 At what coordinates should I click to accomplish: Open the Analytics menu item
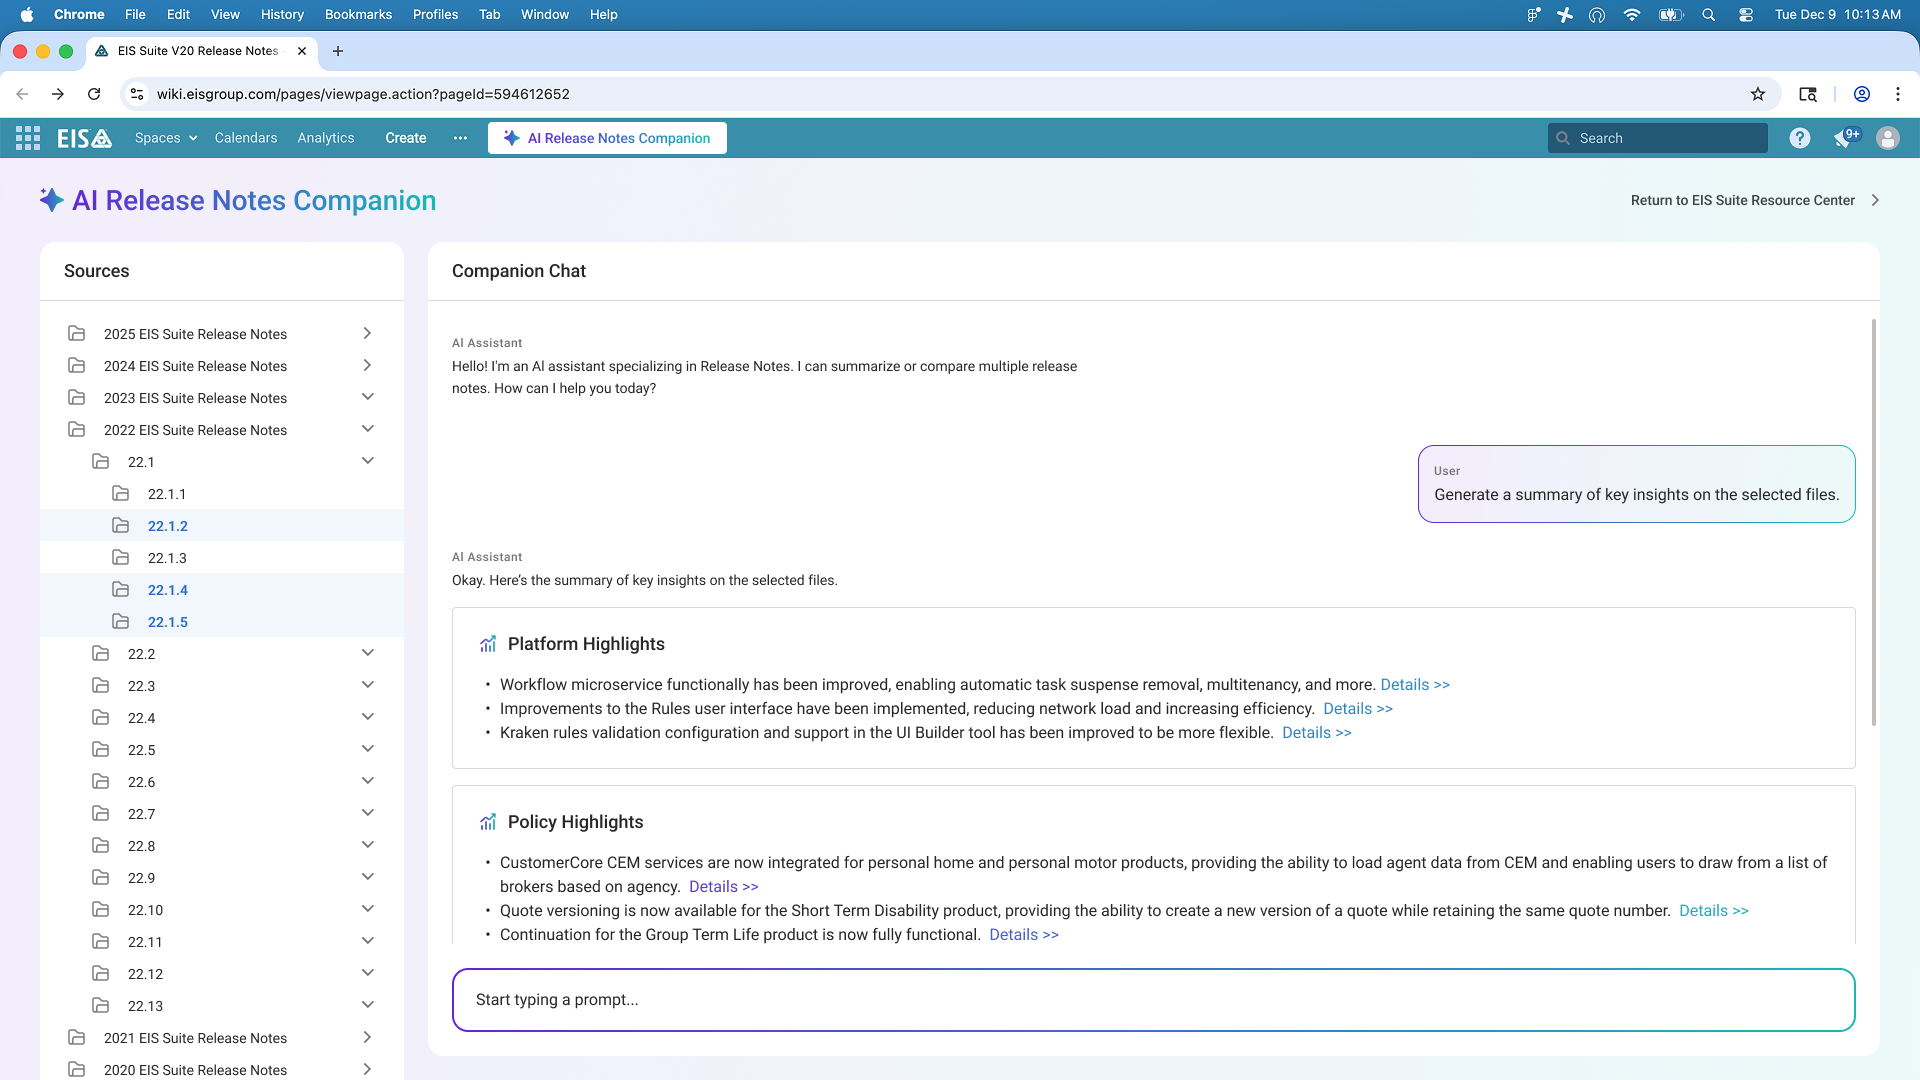tap(325, 138)
